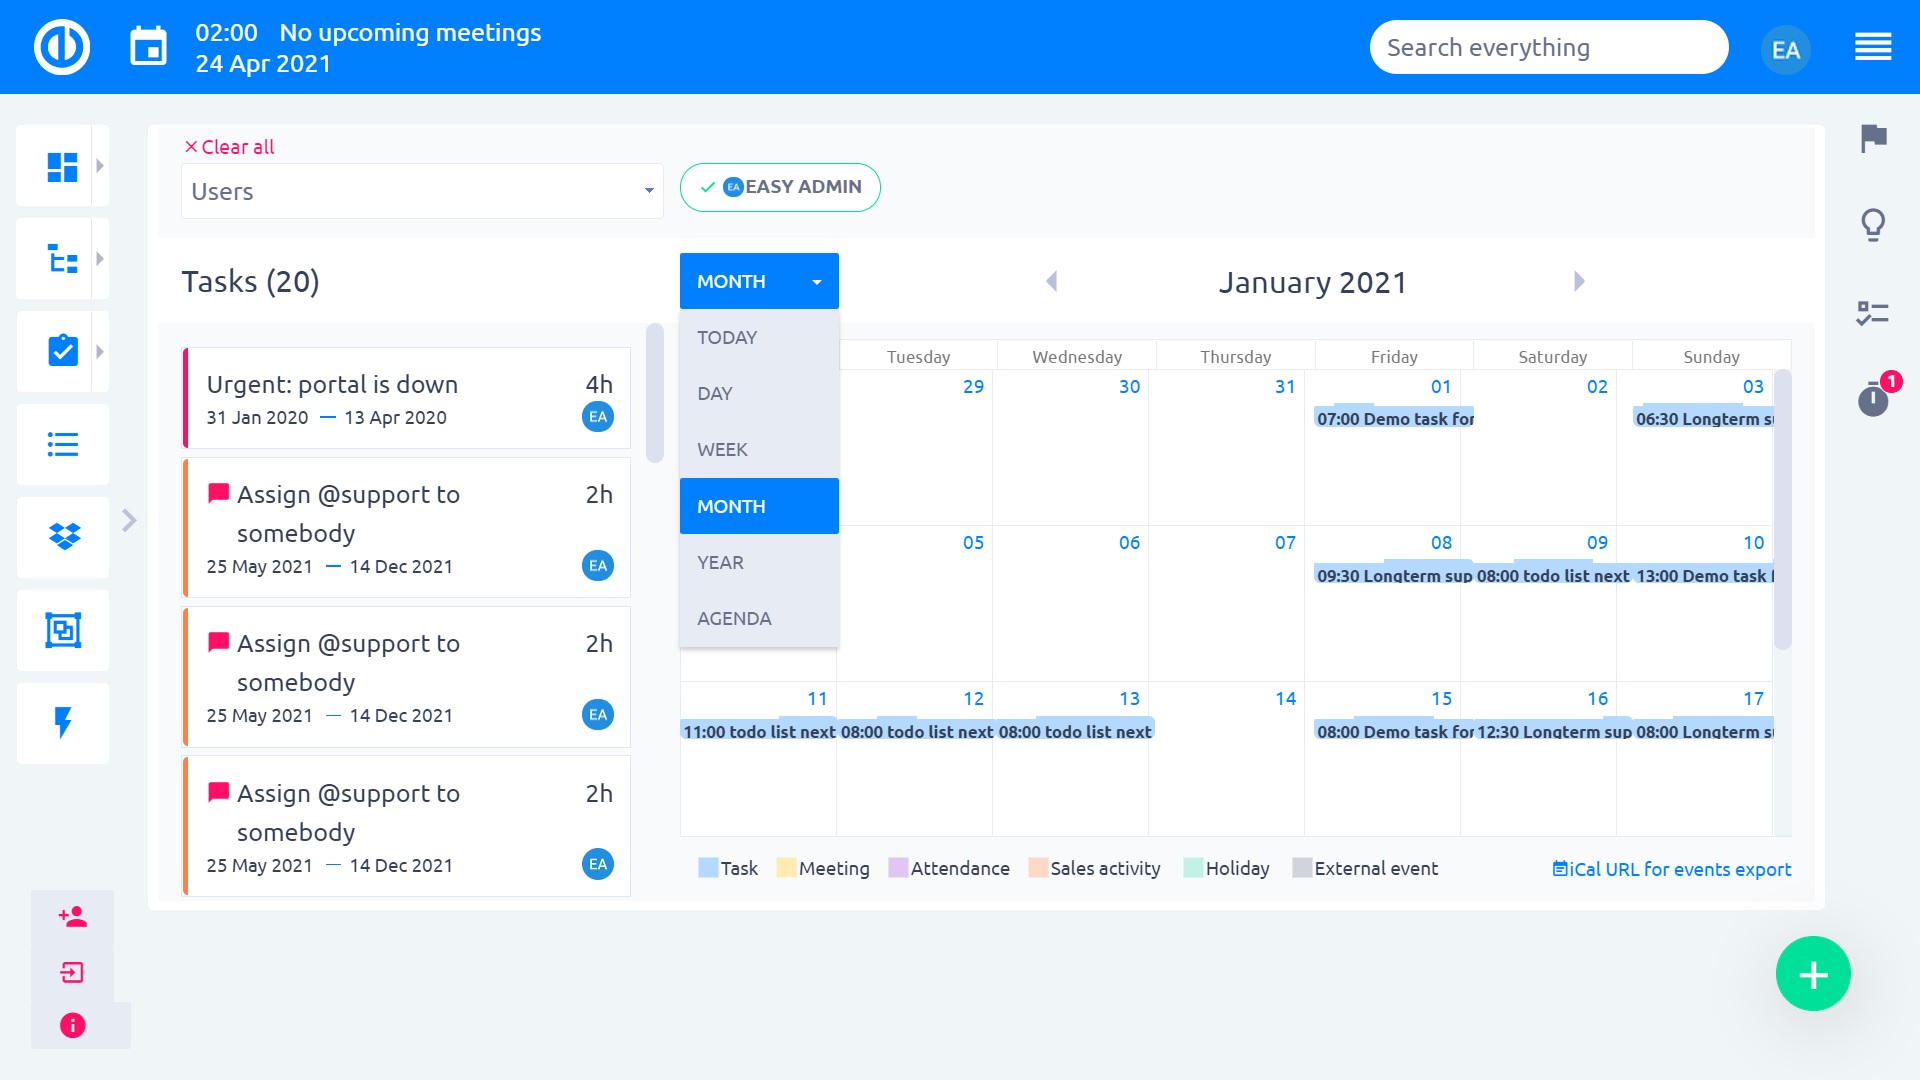Click the Clear all link
Screen dimensions: 1920x1080
[x=229, y=147]
